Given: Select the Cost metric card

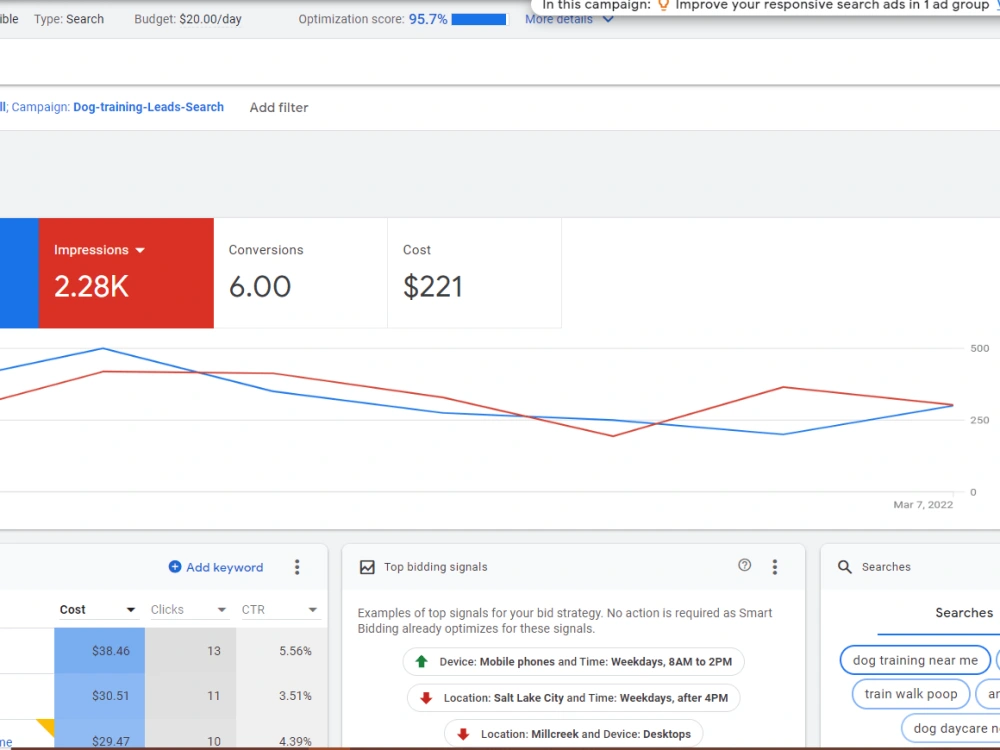Looking at the screenshot, I should pos(474,273).
